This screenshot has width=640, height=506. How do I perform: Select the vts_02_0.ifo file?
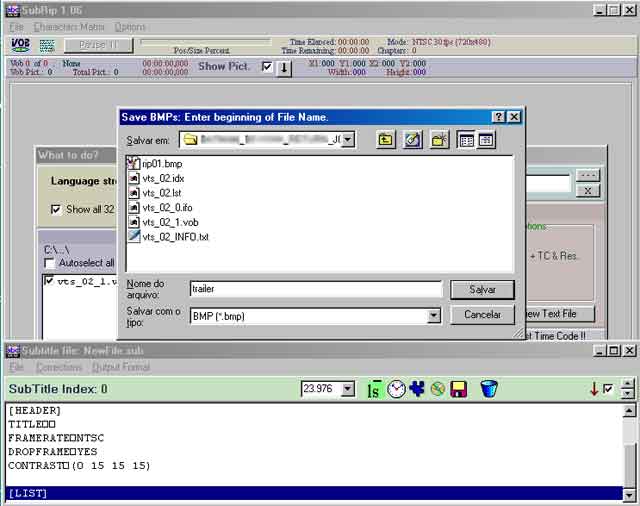(x=160, y=208)
